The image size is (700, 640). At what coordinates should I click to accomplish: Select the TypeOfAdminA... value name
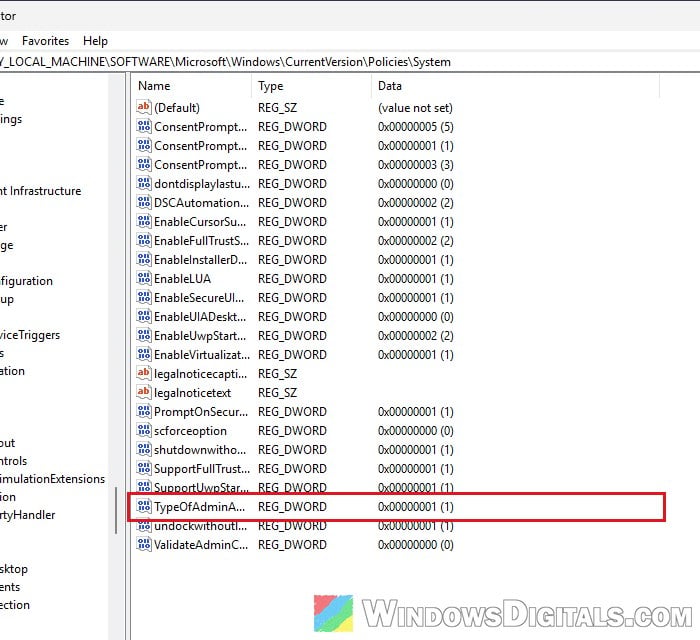click(x=199, y=507)
